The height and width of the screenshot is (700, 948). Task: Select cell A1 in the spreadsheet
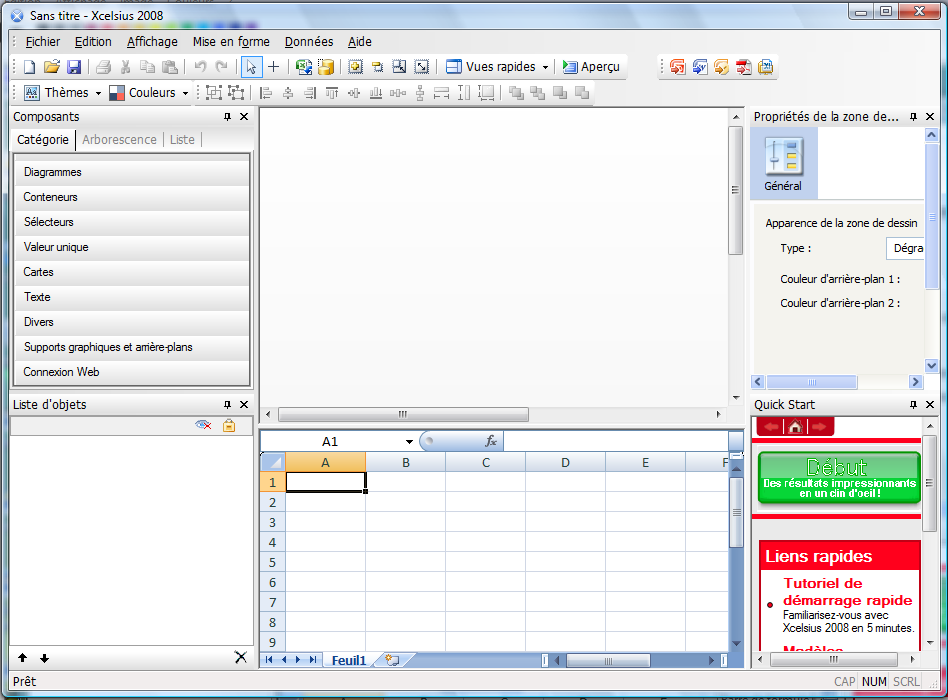tap(325, 482)
